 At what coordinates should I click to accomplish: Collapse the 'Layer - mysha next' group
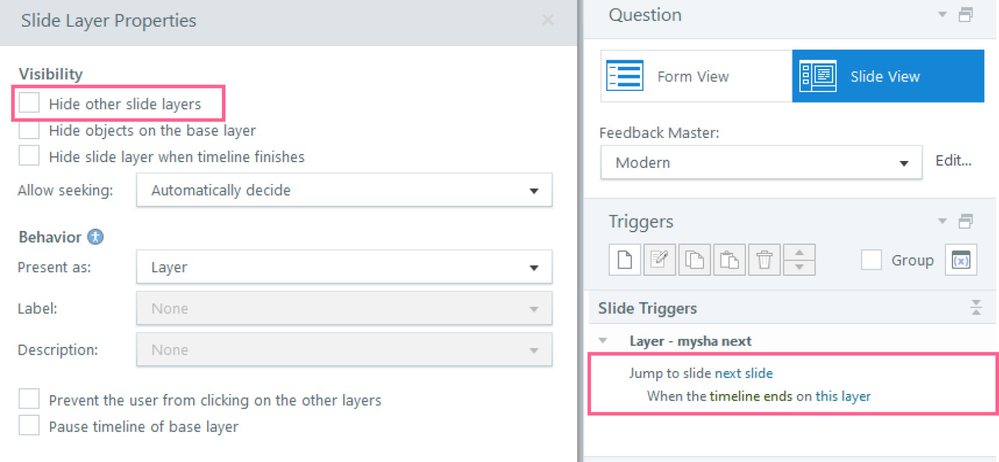tap(603, 341)
